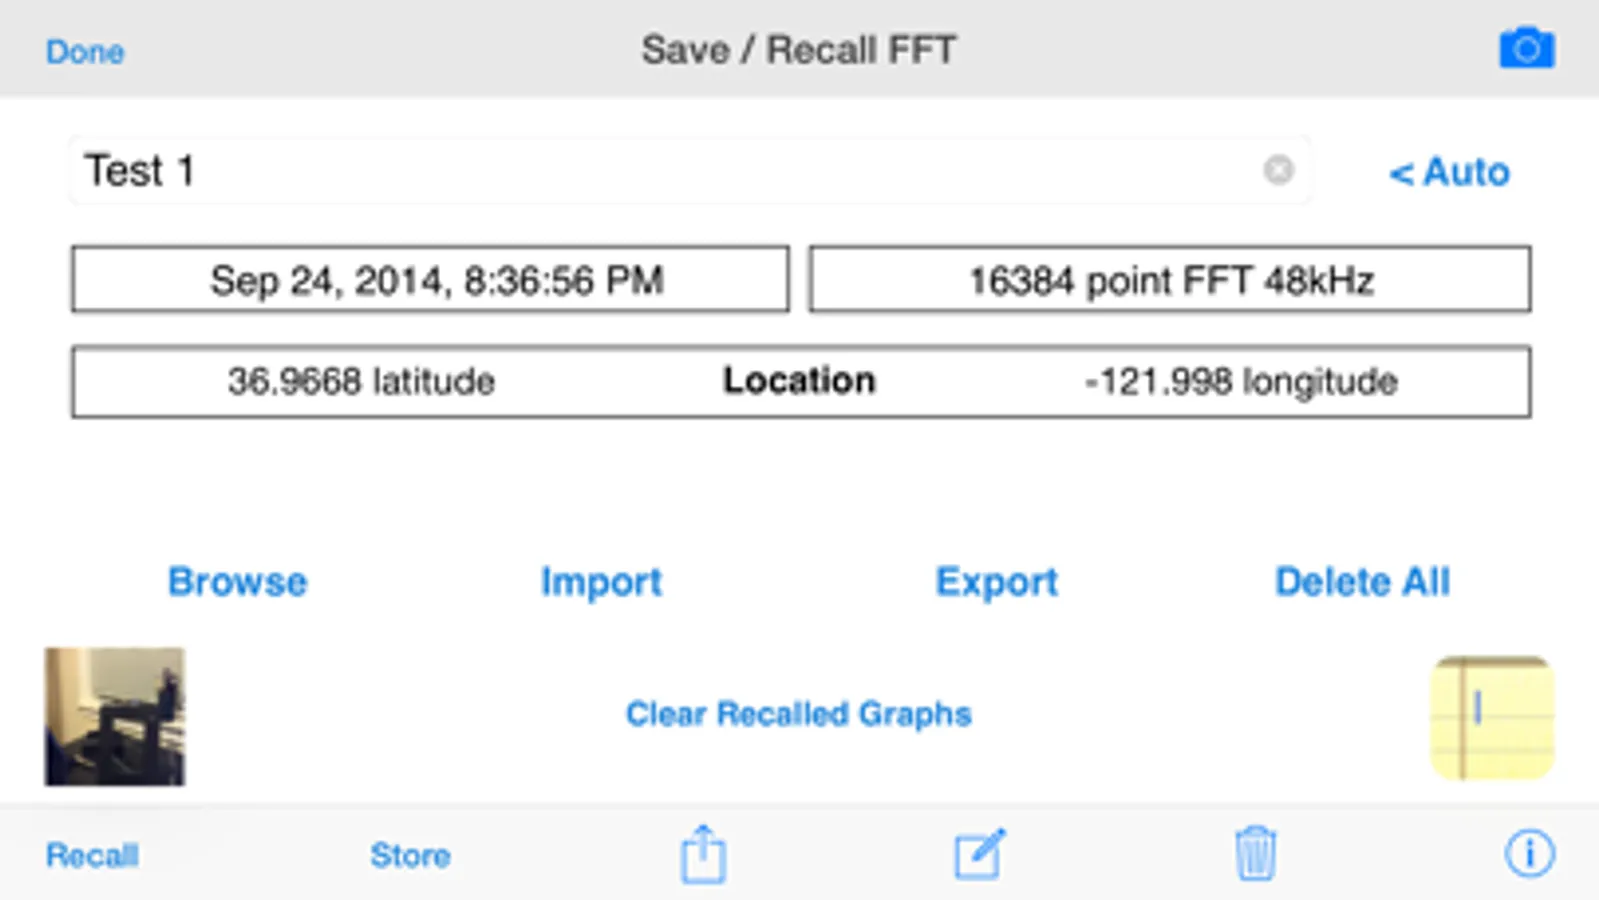Tap Store in the bottom toolbar
This screenshot has height=900, width=1599.
point(410,855)
